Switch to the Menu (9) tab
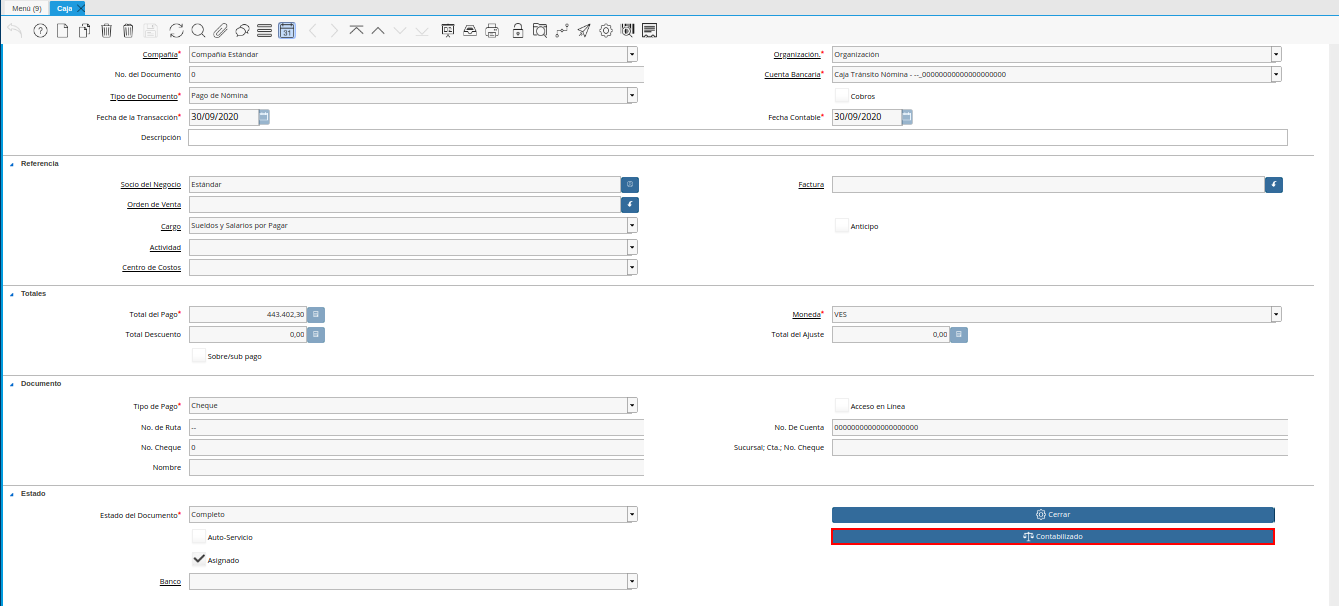 26,8
